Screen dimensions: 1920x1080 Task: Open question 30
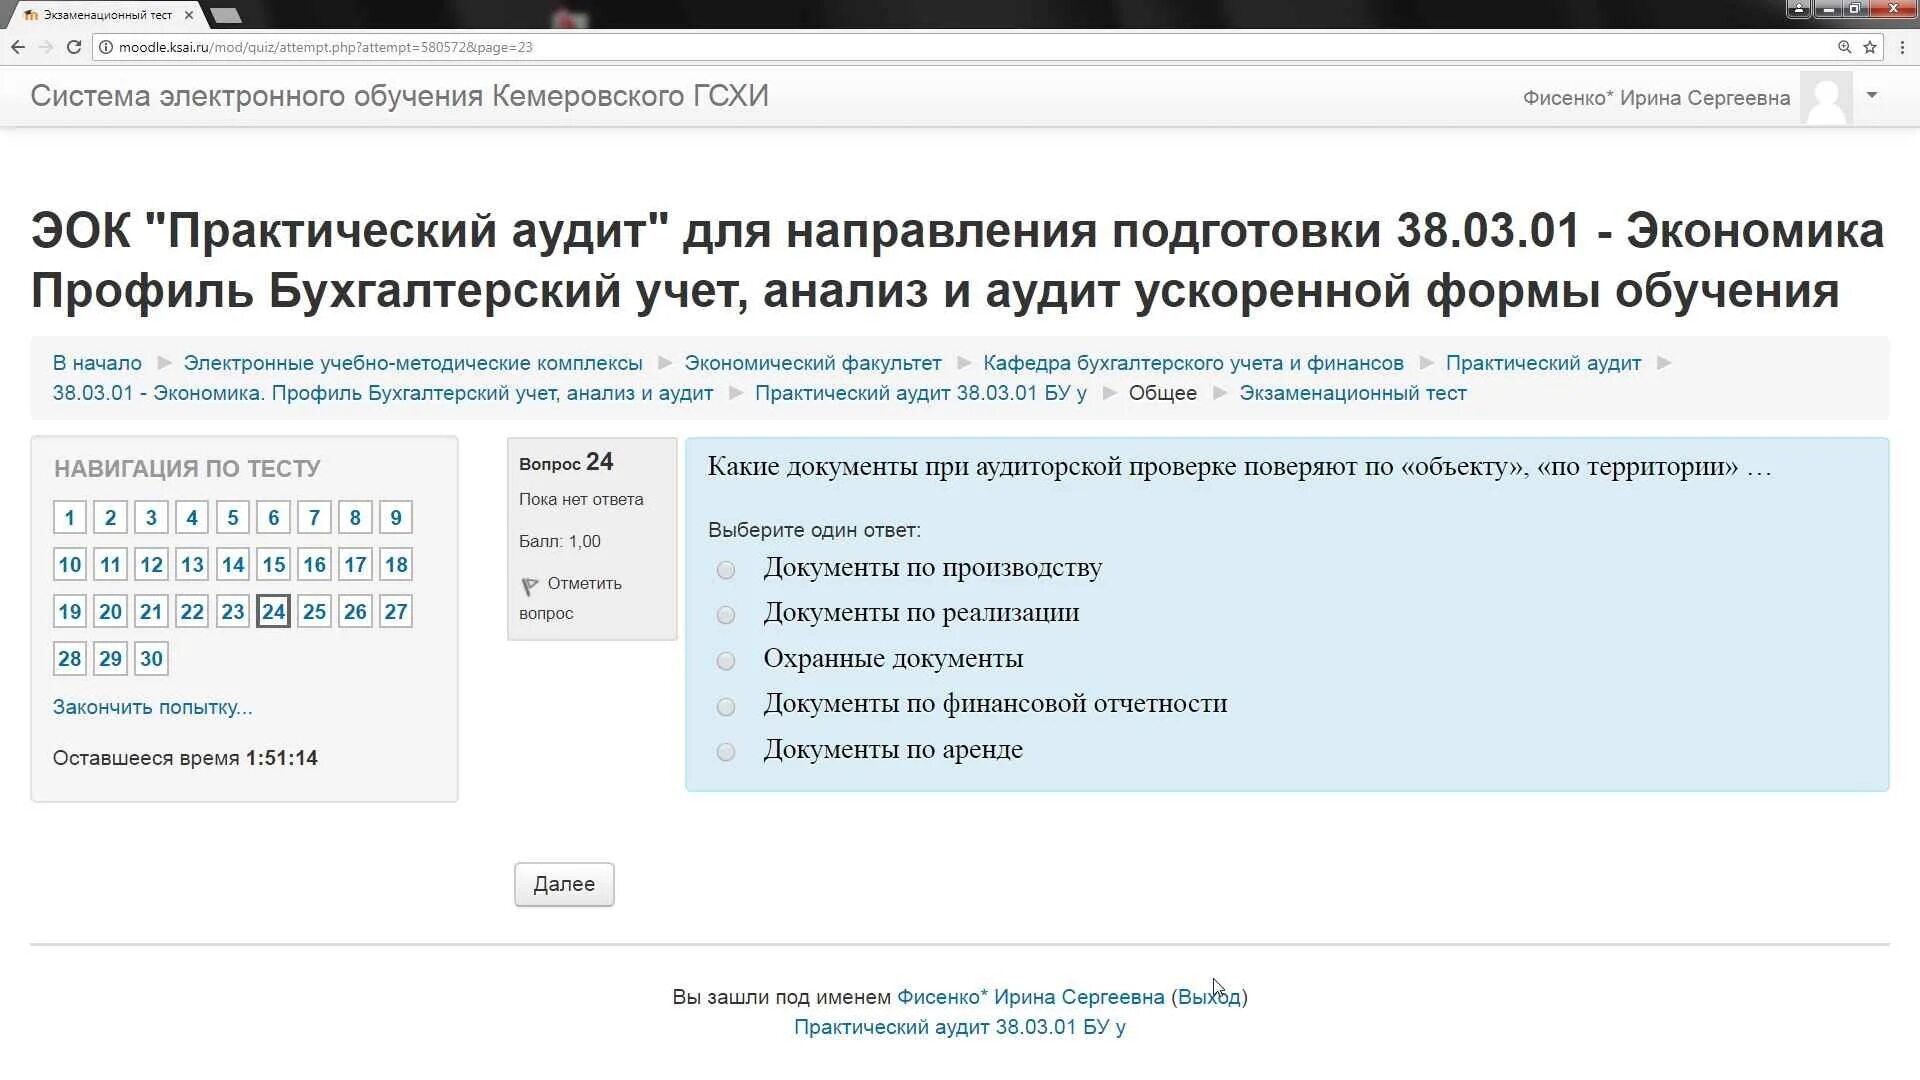point(151,658)
